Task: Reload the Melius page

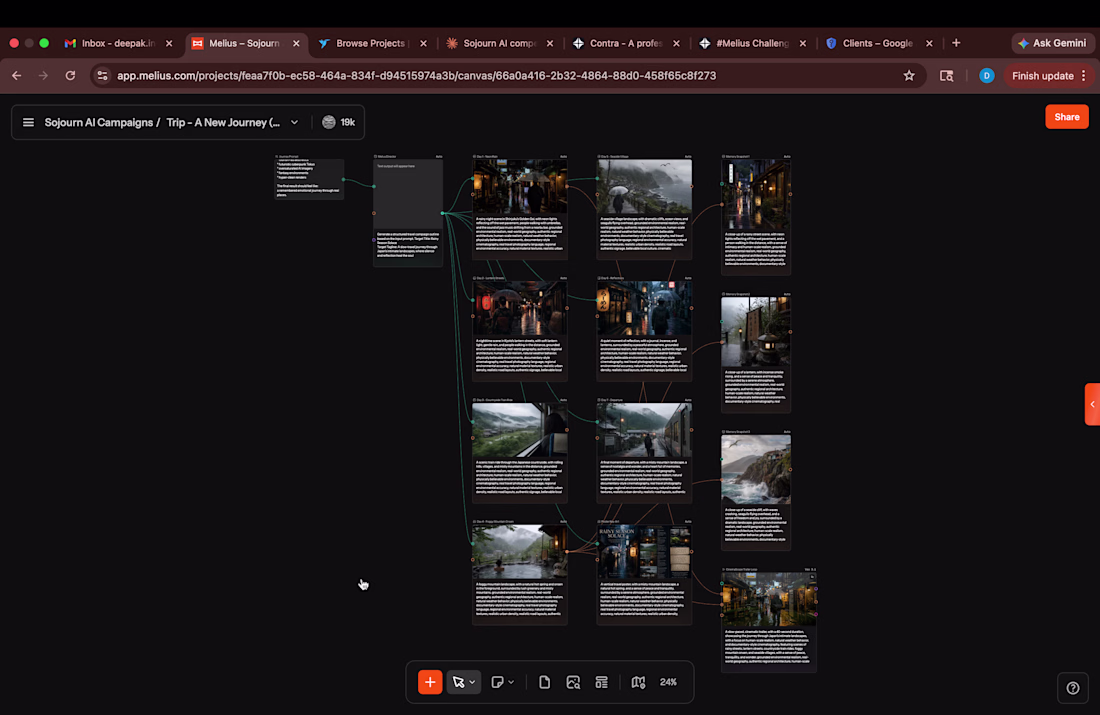Action: (x=70, y=76)
